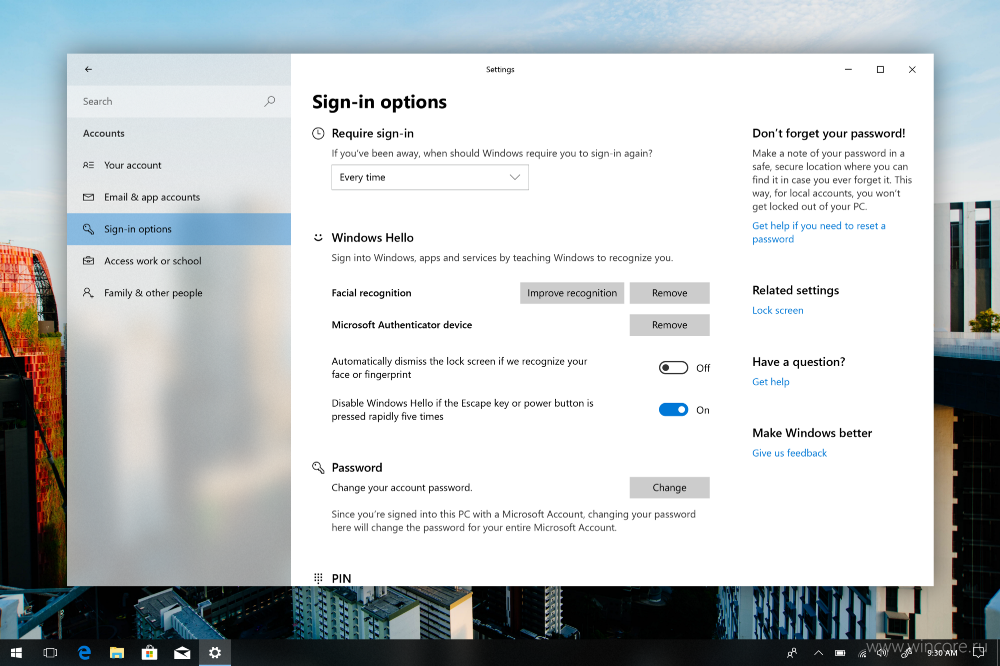Open Microsoft Store from the taskbar
The image size is (1000, 666).
149,653
